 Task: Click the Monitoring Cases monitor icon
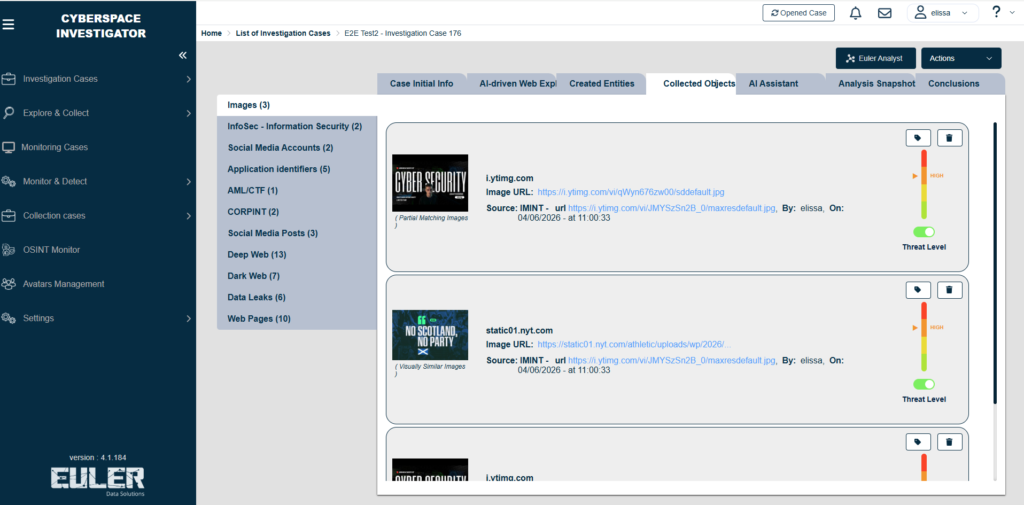(8, 147)
